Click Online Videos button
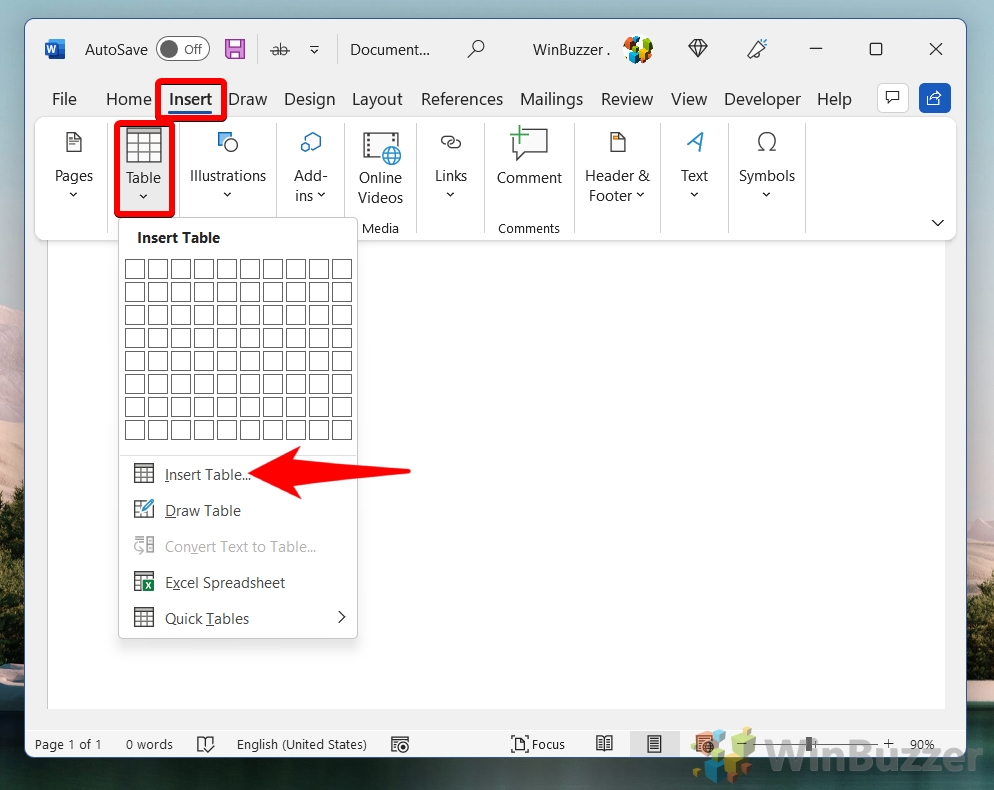The image size is (994, 790). pos(380,168)
